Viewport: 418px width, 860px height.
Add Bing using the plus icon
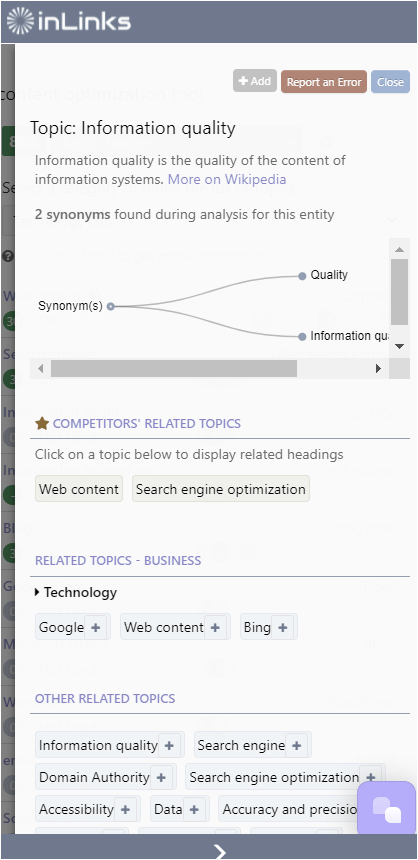coord(283,627)
